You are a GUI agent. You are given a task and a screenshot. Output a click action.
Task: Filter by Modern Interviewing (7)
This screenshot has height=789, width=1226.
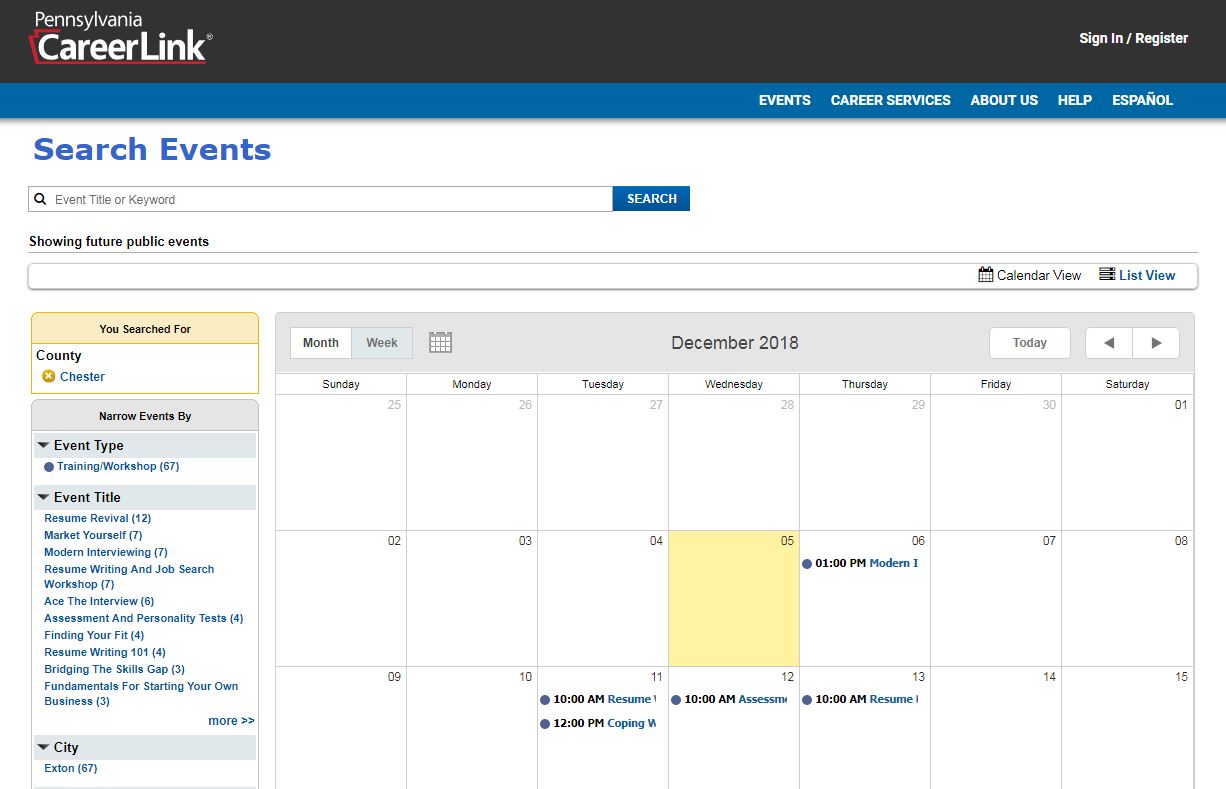coord(106,552)
